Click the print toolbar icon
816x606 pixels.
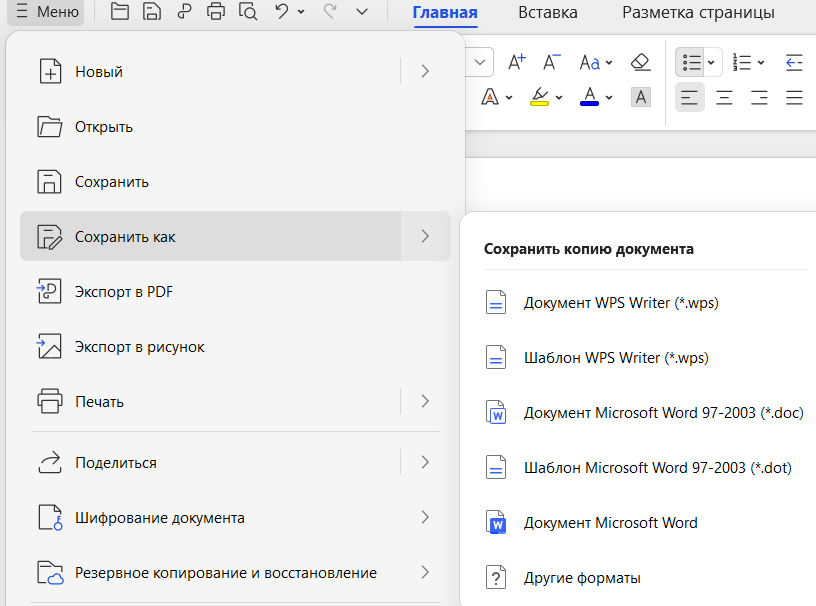click(215, 11)
